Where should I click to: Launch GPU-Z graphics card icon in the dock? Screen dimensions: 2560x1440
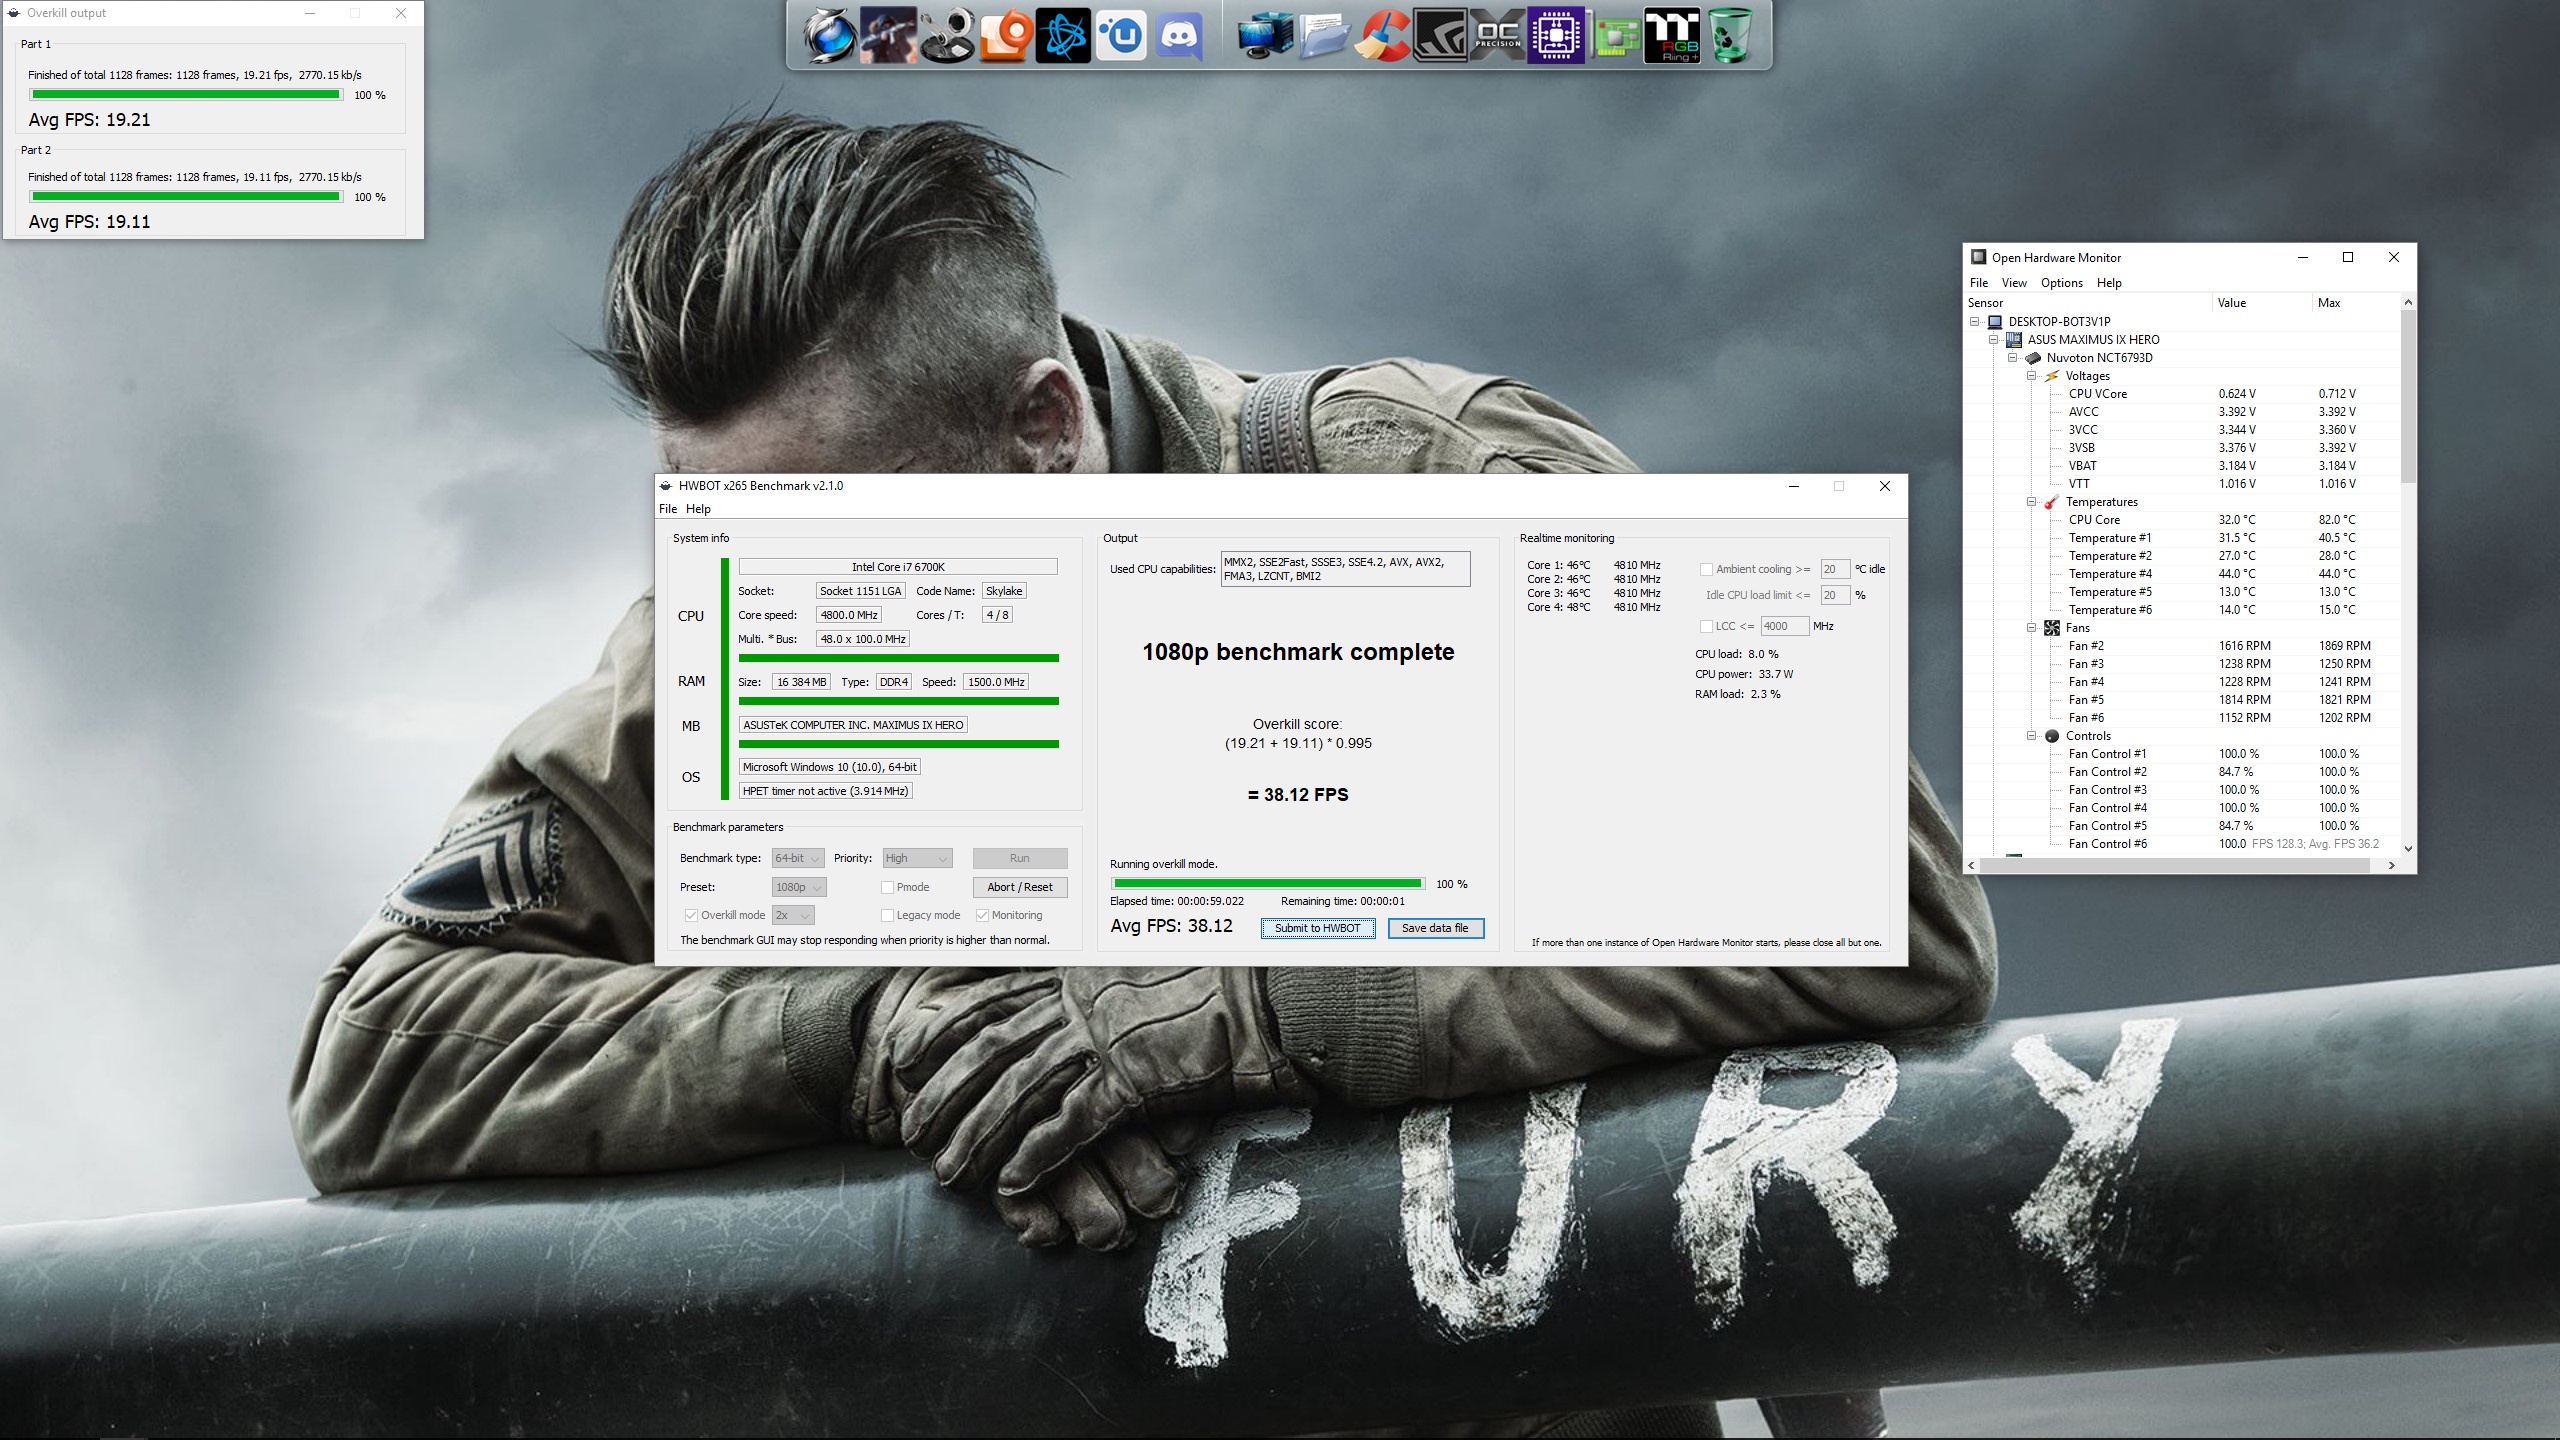pyautogui.click(x=1614, y=36)
